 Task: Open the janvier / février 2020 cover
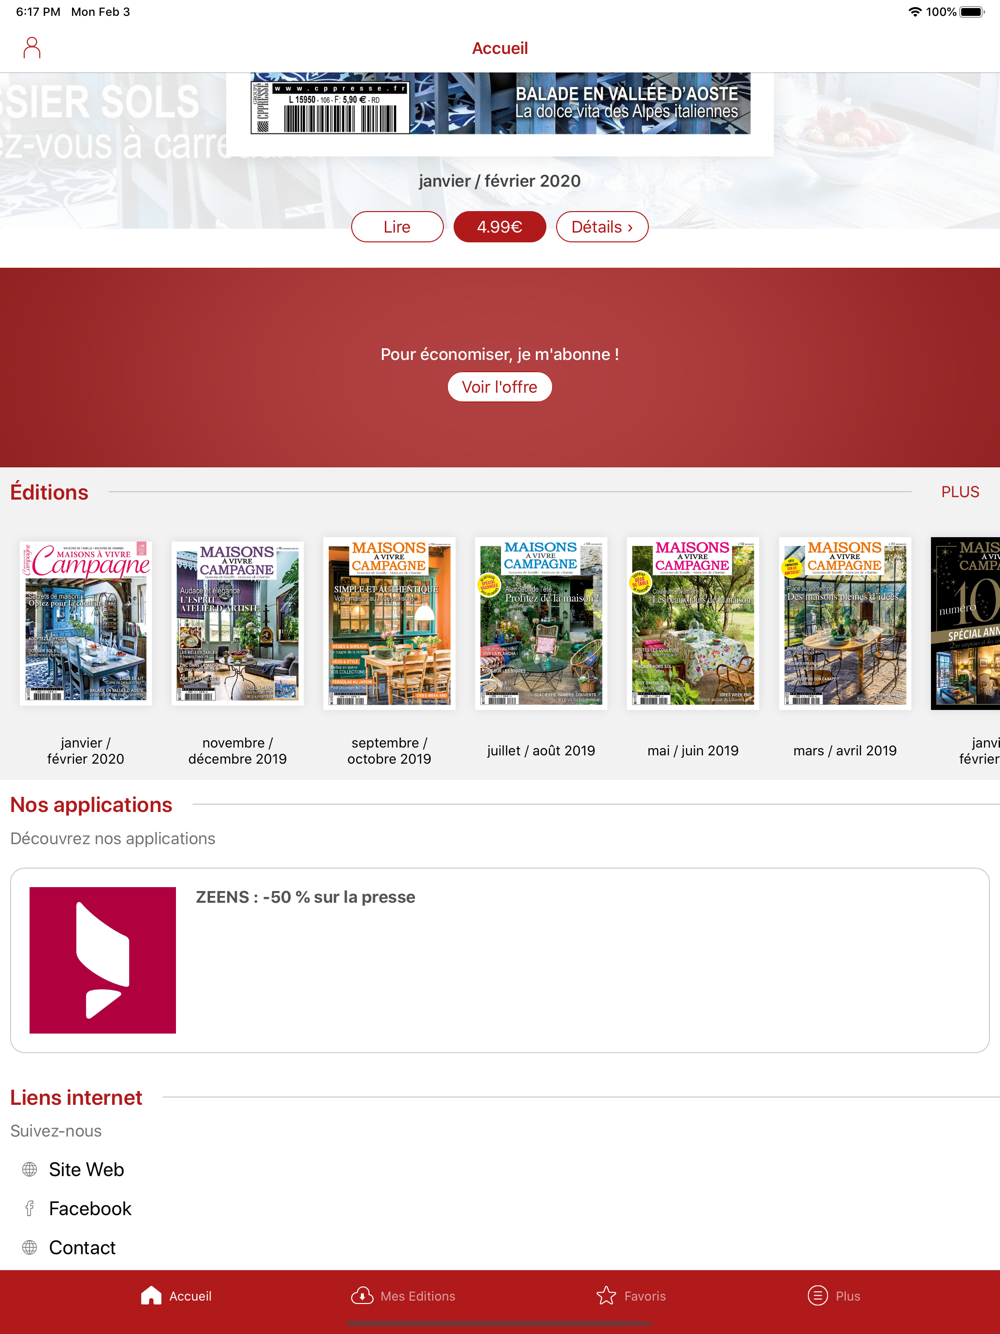(x=86, y=622)
